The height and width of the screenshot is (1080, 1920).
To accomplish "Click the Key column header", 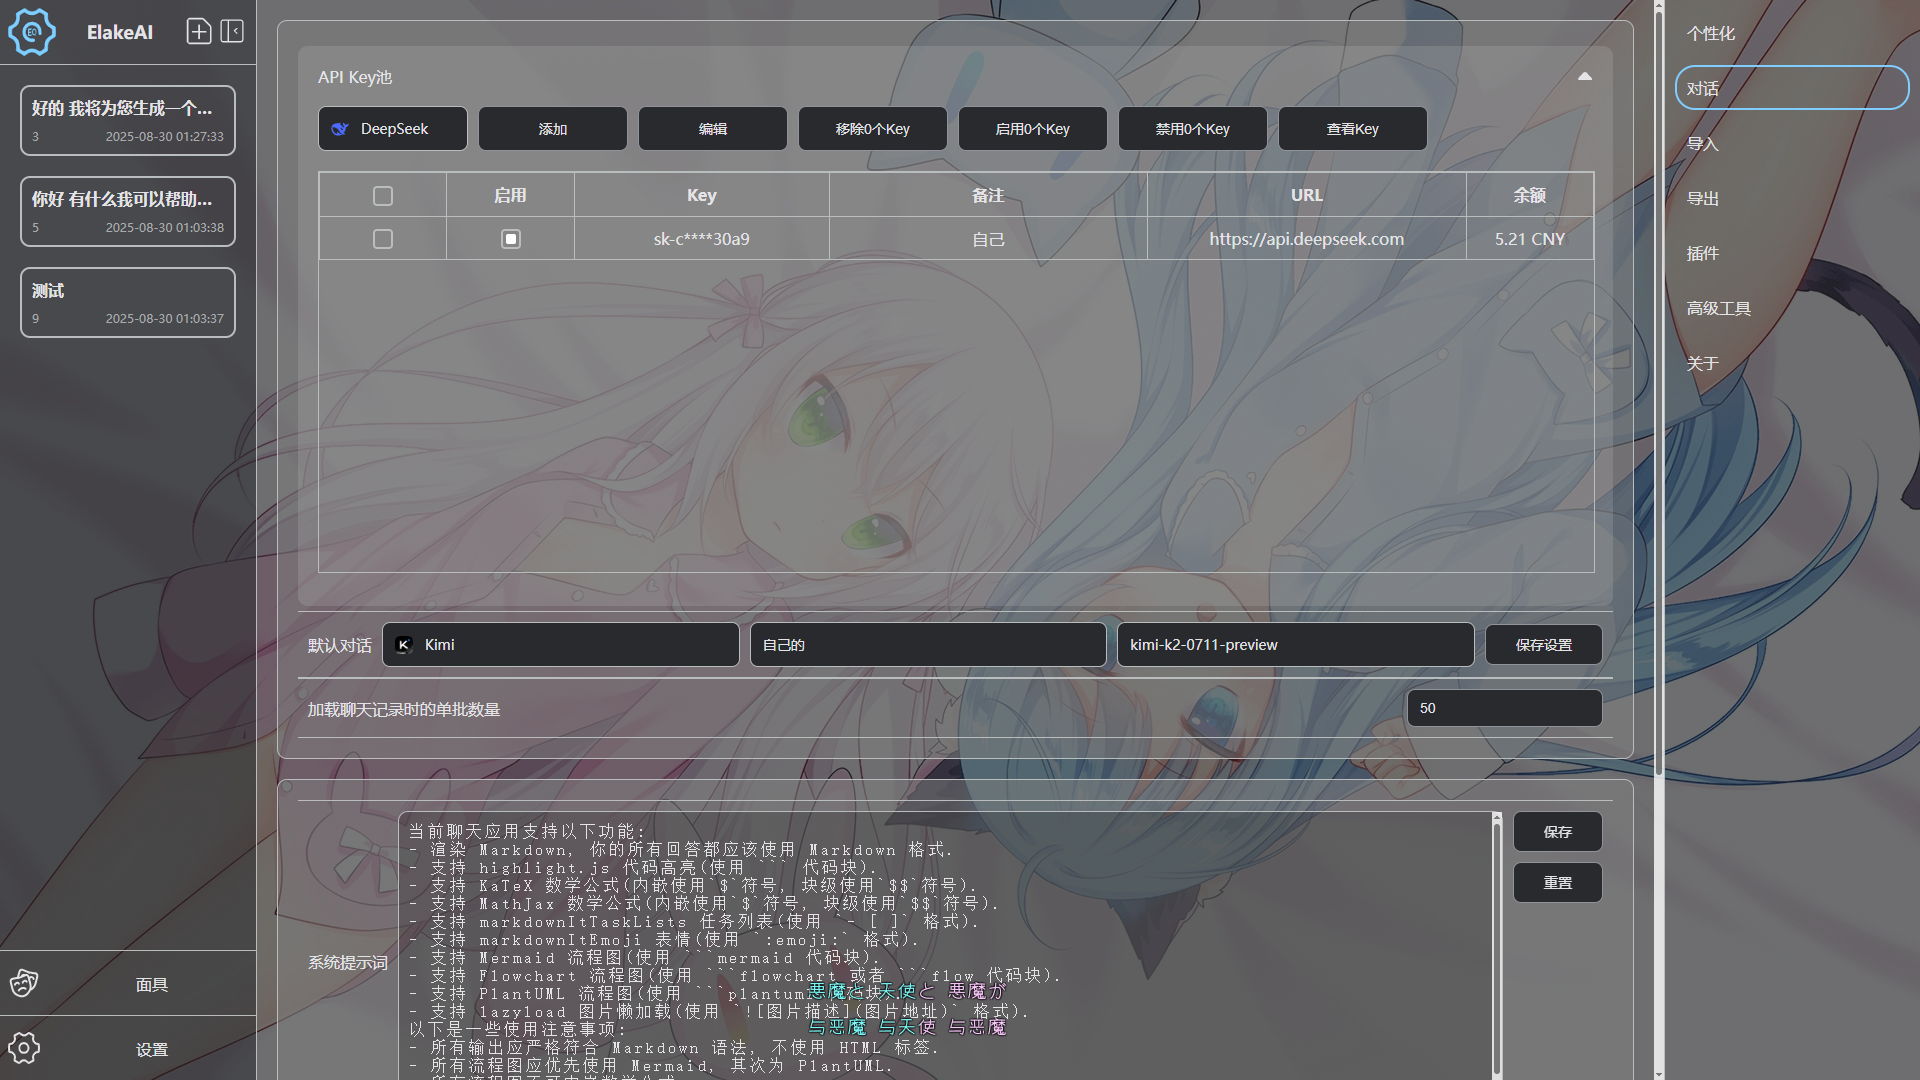I will (x=702, y=196).
